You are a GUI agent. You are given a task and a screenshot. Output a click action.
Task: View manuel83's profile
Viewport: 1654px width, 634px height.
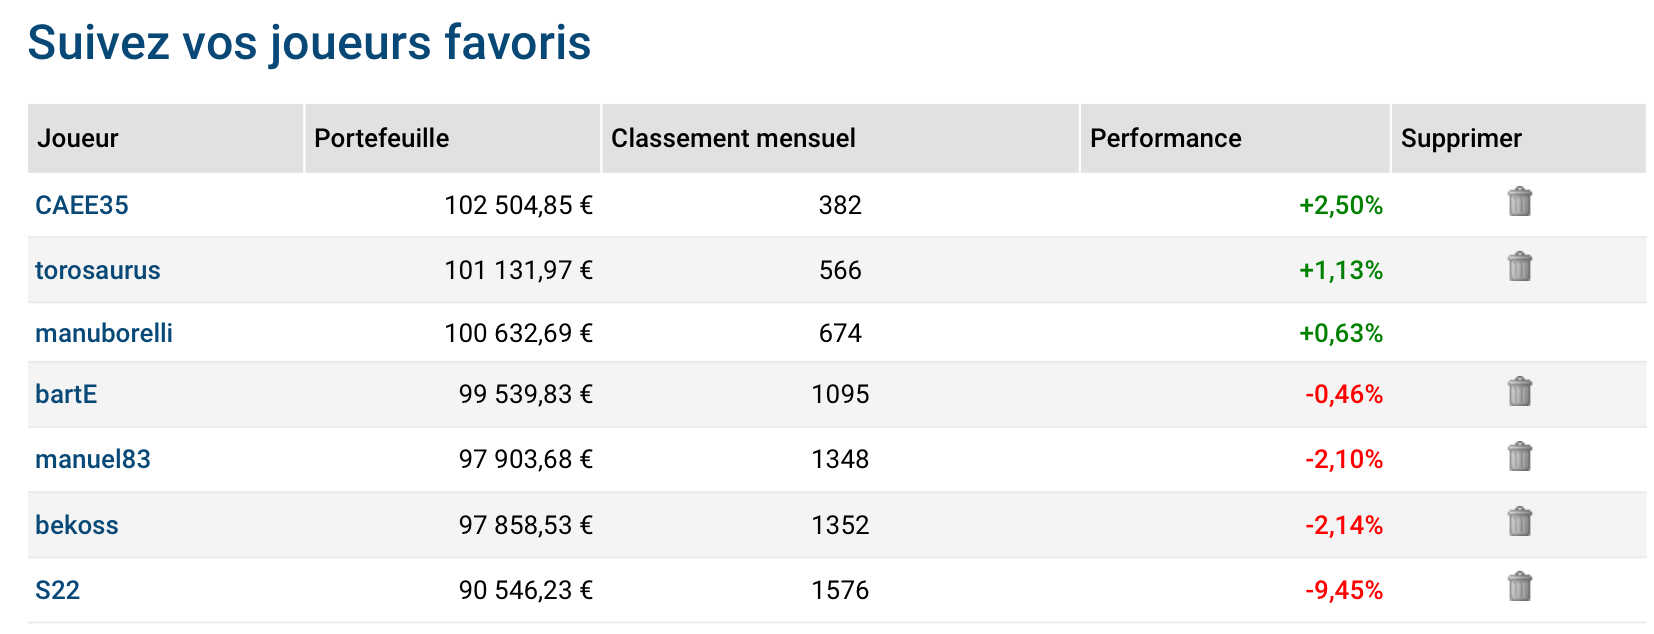93,459
